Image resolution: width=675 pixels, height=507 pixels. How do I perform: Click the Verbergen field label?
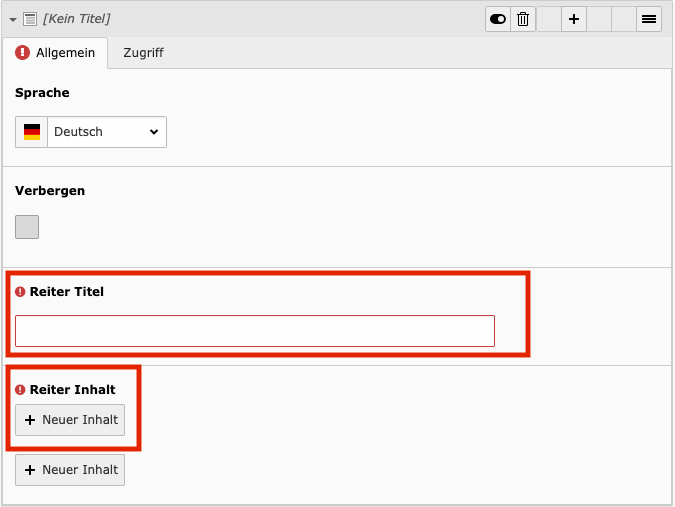[50, 190]
